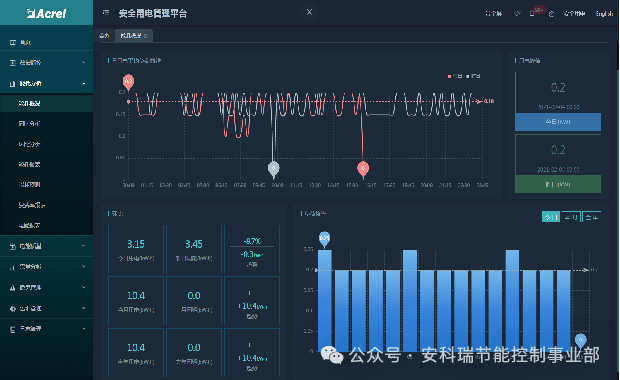This screenshot has height=380, width=620.
Task: Click the 0.0 value in the middle card row
Action: coord(194,296)
